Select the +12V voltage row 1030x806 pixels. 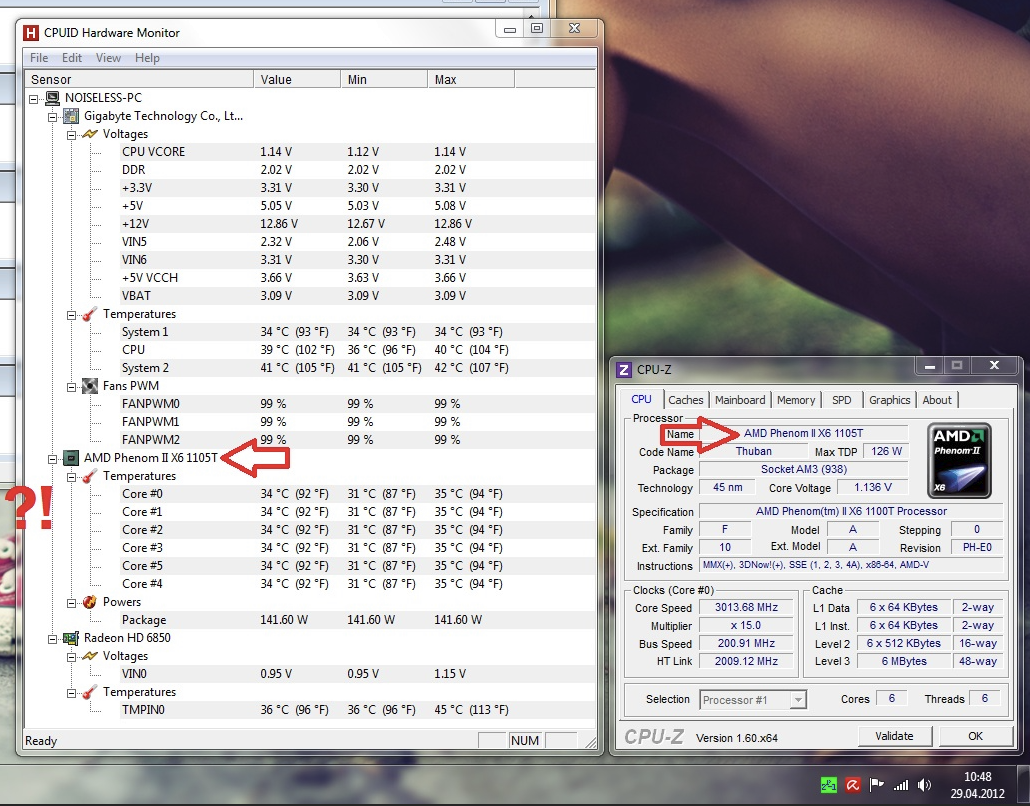click(357, 224)
